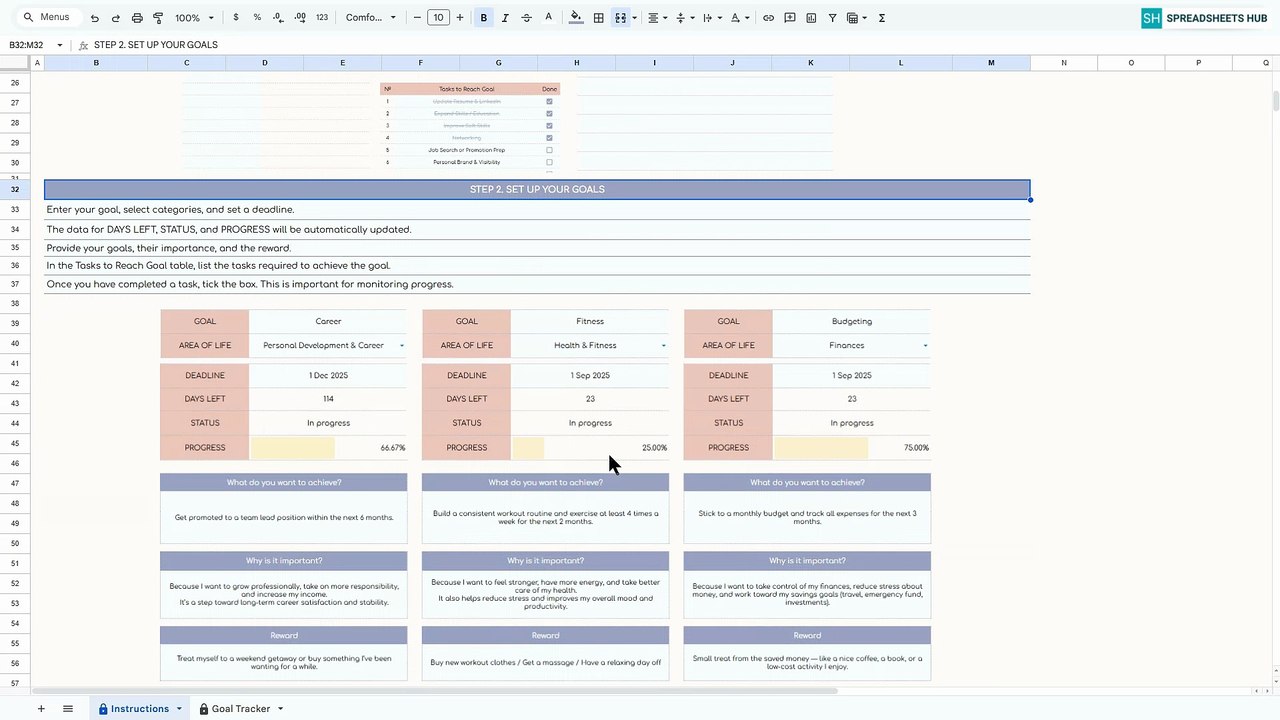Expand the merge cells options arrow
Viewport: 1280px width, 720px height.
tap(634, 18)
